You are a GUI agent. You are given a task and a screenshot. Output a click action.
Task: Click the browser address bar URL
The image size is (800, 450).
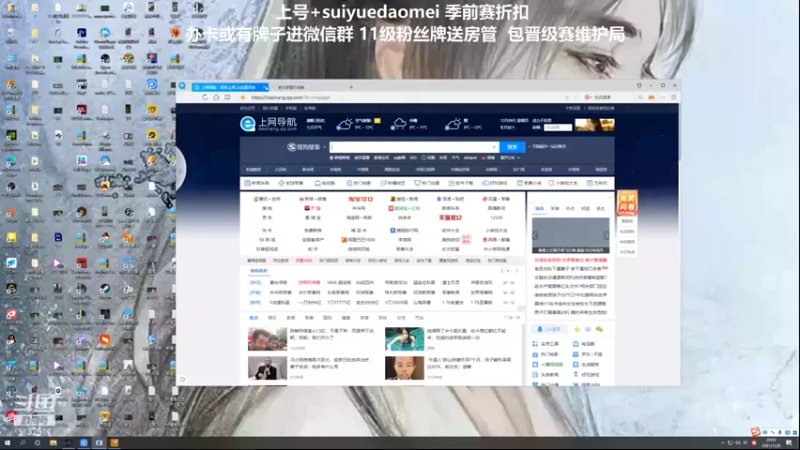point(290,97)
